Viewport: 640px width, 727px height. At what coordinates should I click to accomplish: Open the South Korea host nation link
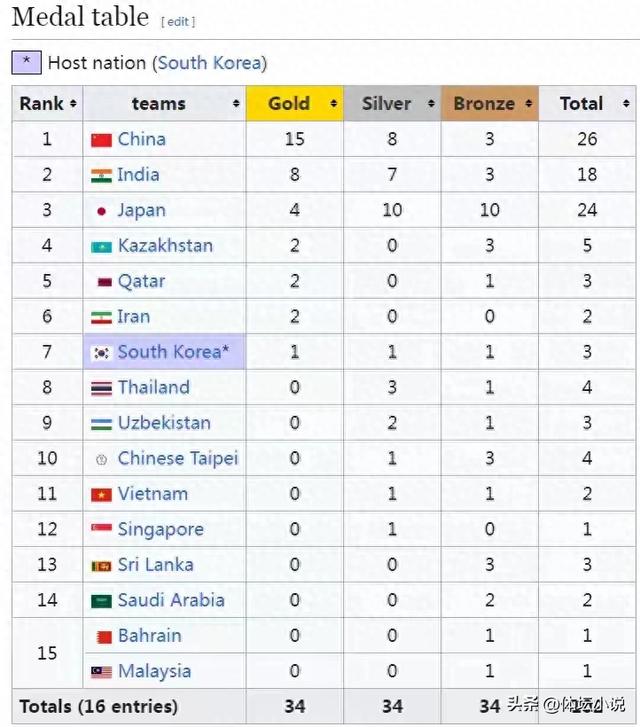click(x=210, y=63)
